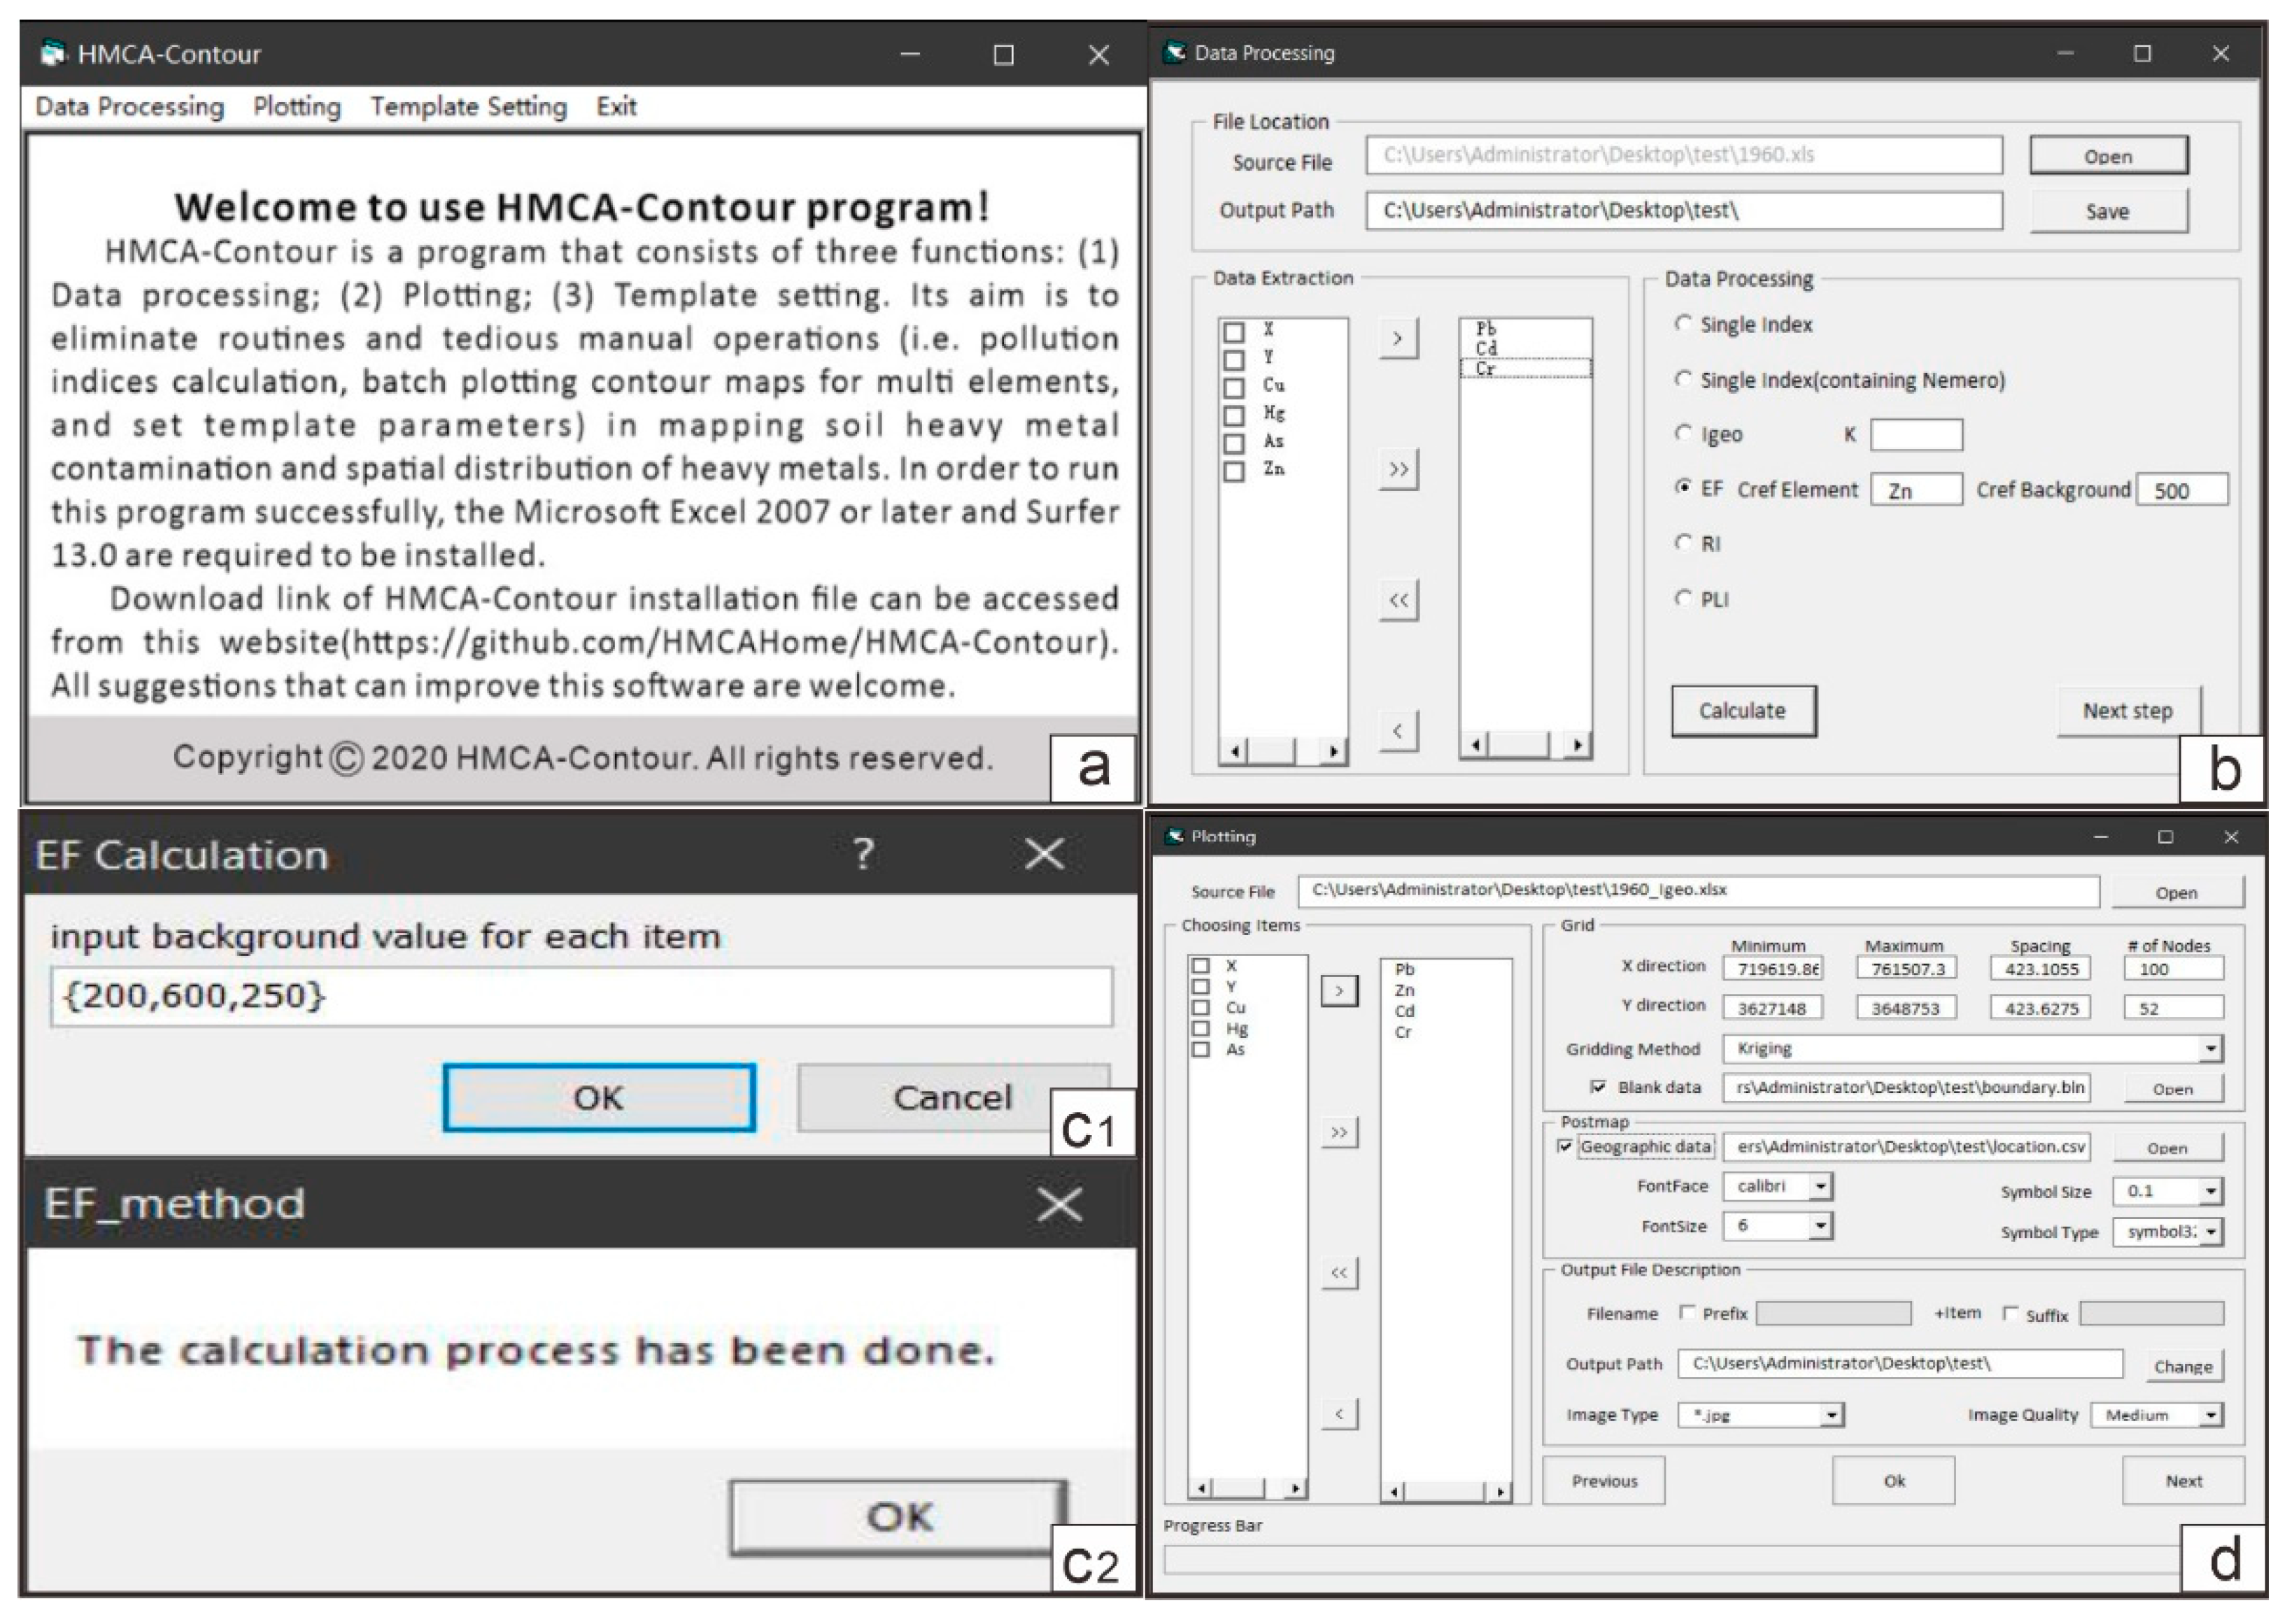Open the FontFace calibri dropdown

tap(1820, 1186)
